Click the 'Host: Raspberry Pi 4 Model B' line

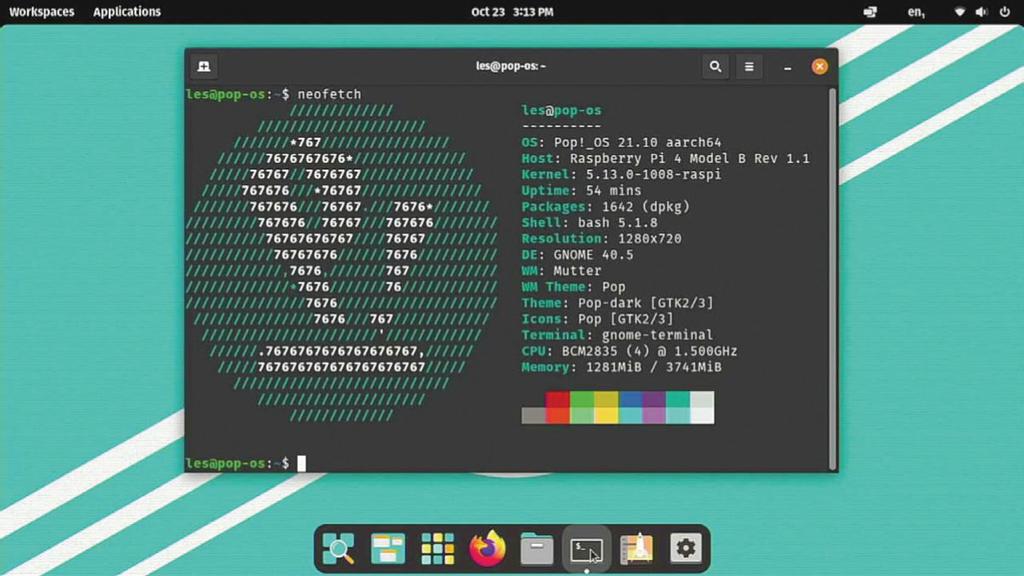(665, 159)
